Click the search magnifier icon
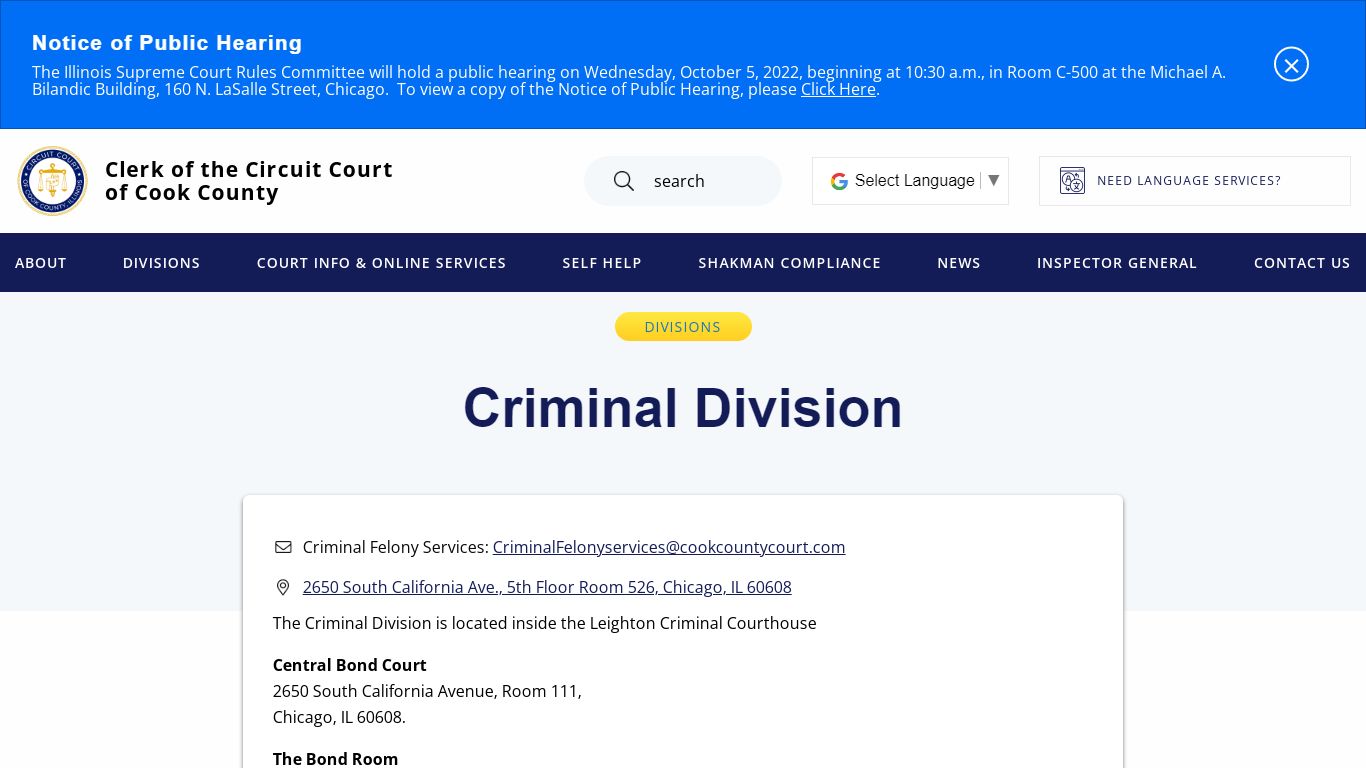1366x768 pixels. tap(623, 181)
